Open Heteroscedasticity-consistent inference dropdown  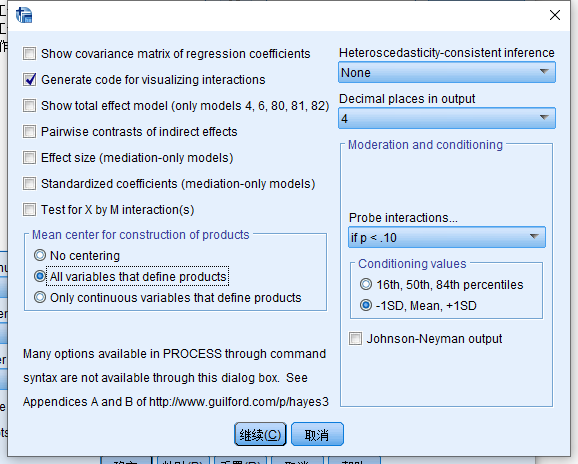[x=447, y=72]
